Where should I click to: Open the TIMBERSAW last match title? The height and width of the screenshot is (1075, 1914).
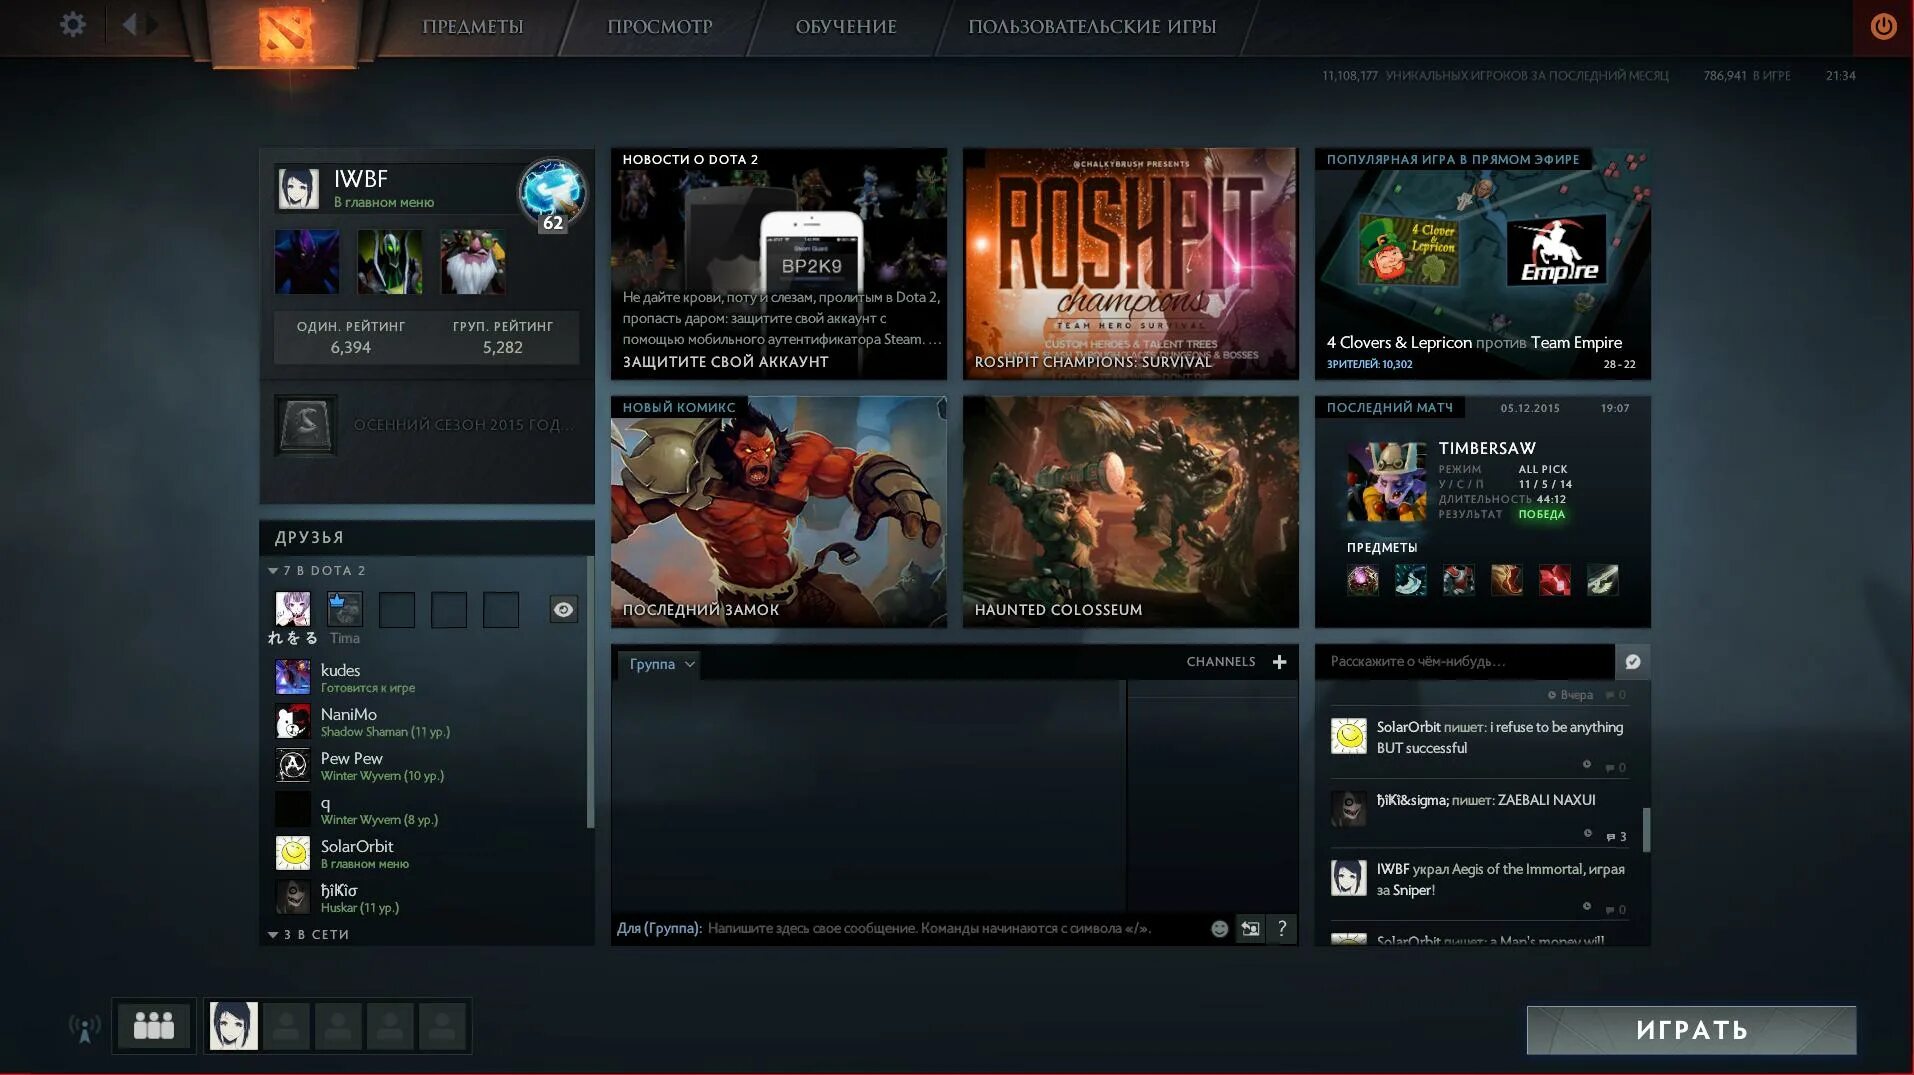point(1487,448)
